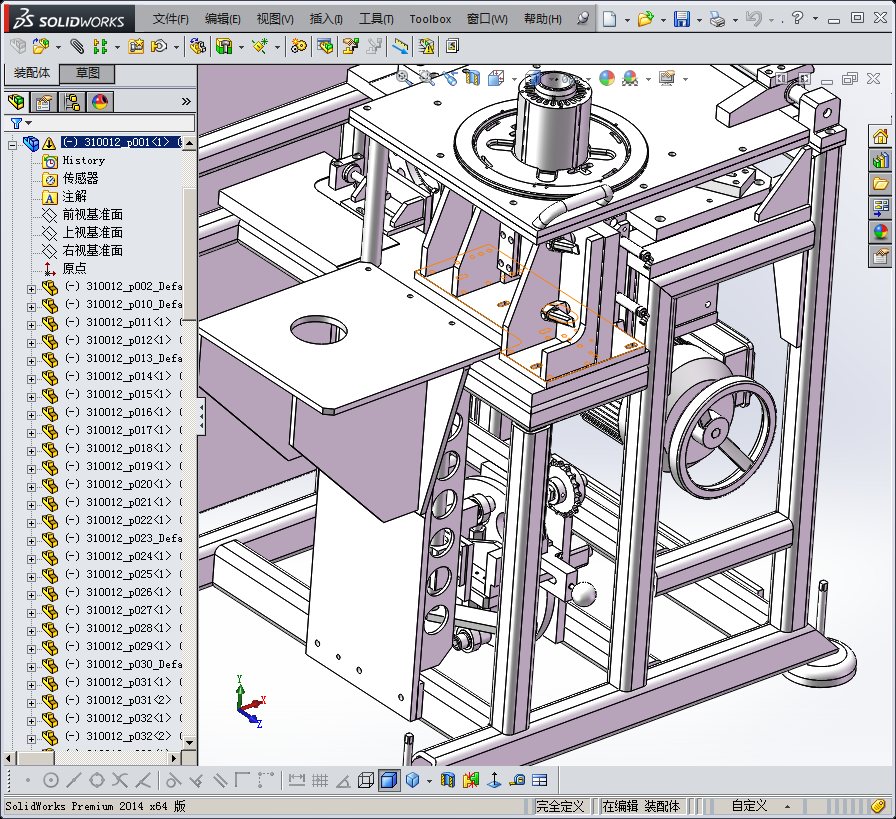Click the 自定义 status bar arrow
Screen dimensions: 896x819
coord(787,806)
